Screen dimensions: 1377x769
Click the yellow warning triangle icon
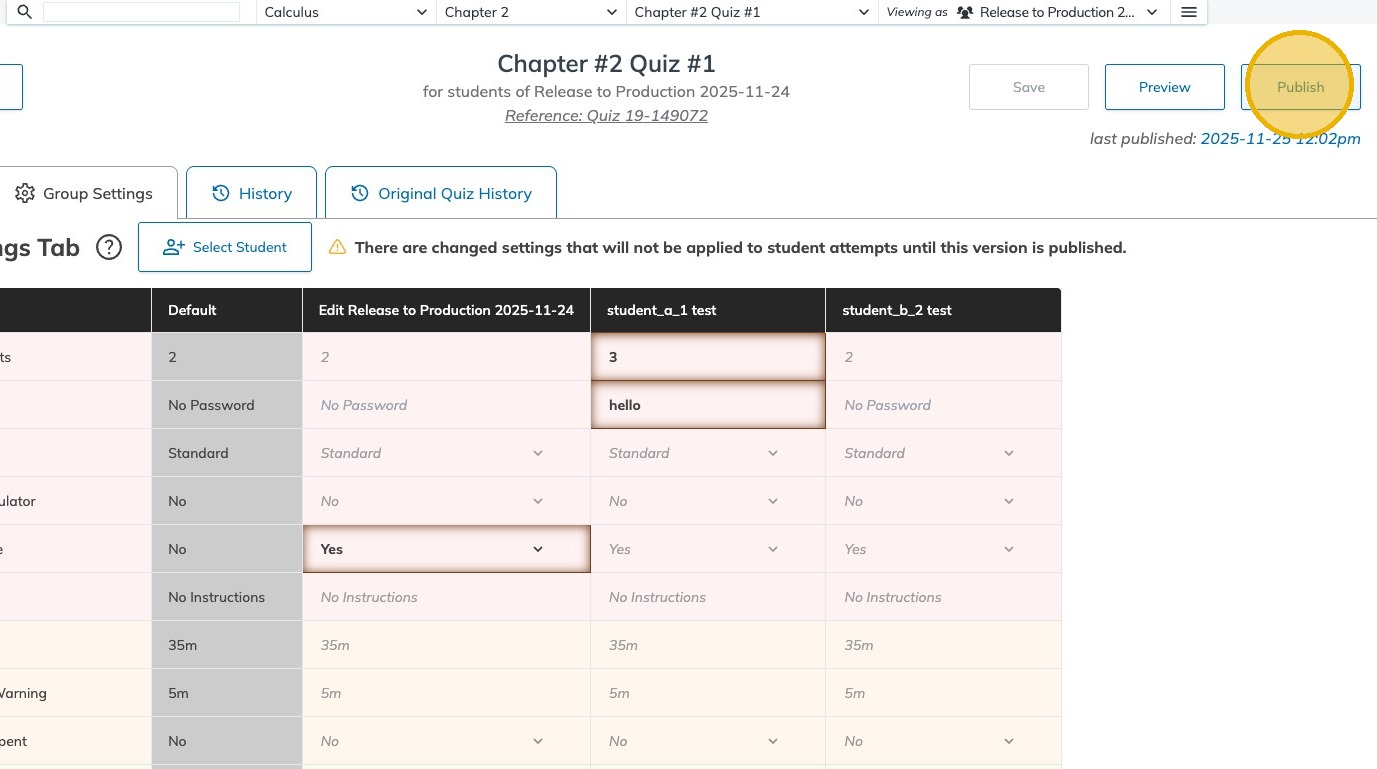pyautogui.click(x=337, y=247)
